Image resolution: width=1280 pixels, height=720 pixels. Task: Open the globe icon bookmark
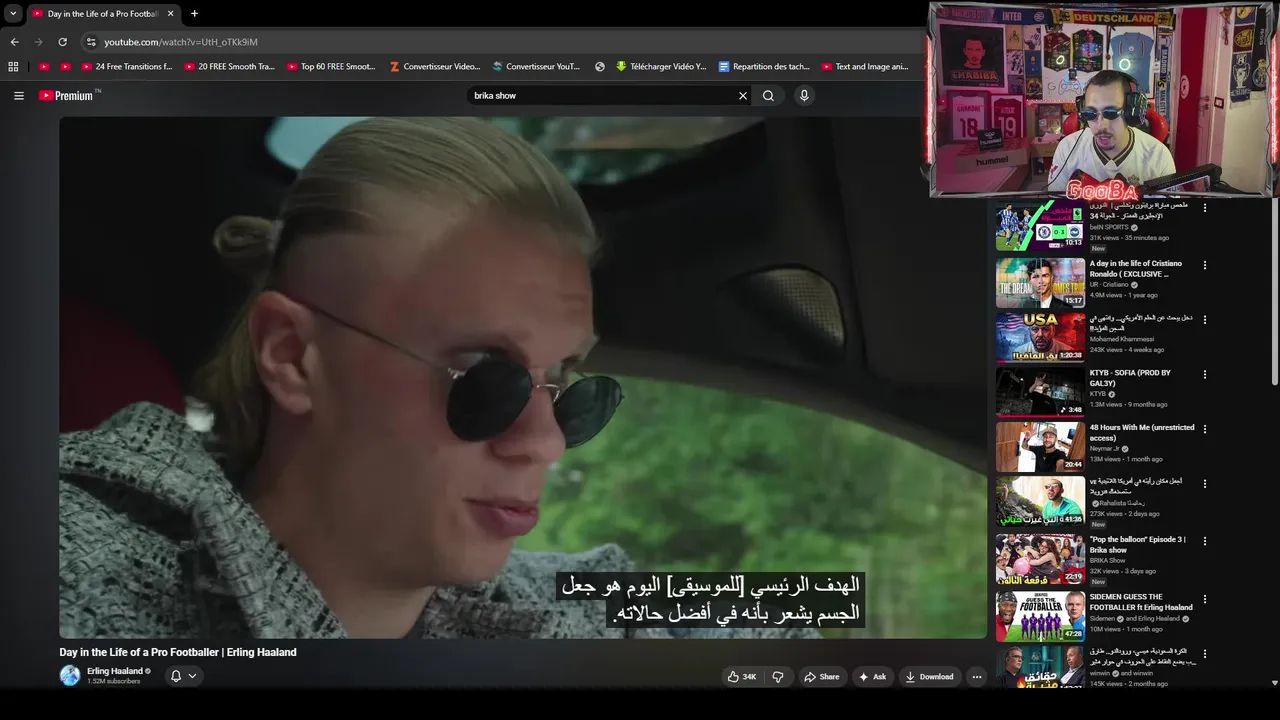coord(600,67)
